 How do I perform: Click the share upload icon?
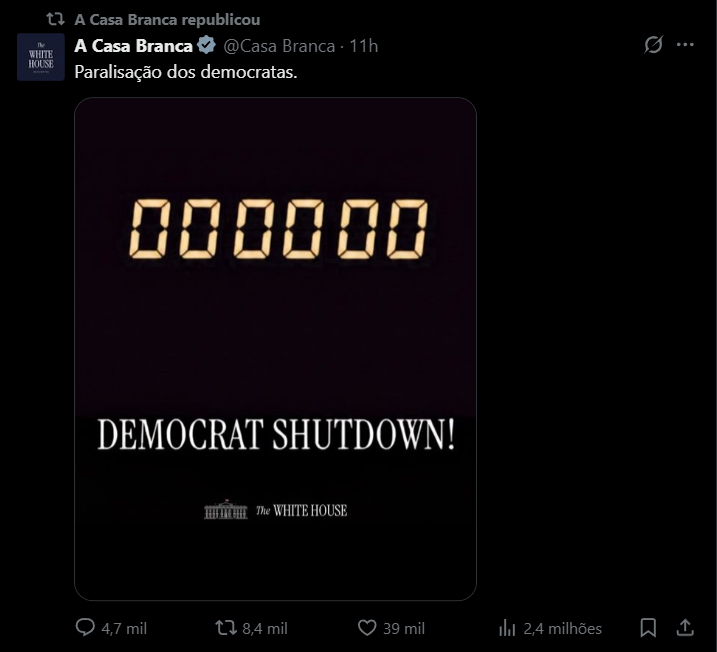[x=686, y=628]
